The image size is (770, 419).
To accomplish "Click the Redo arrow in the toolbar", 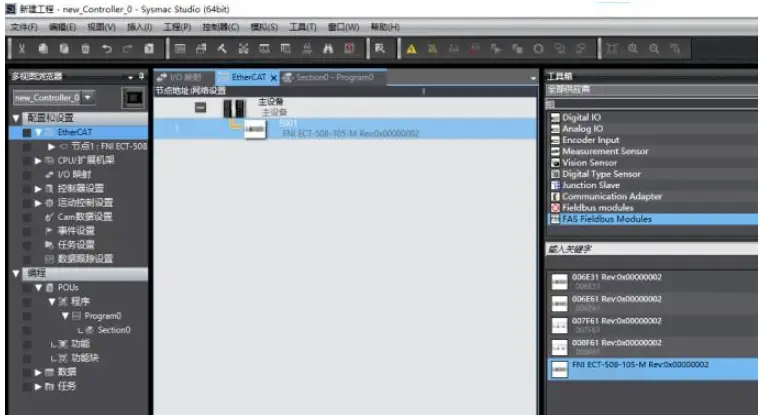I will (128, 49).
